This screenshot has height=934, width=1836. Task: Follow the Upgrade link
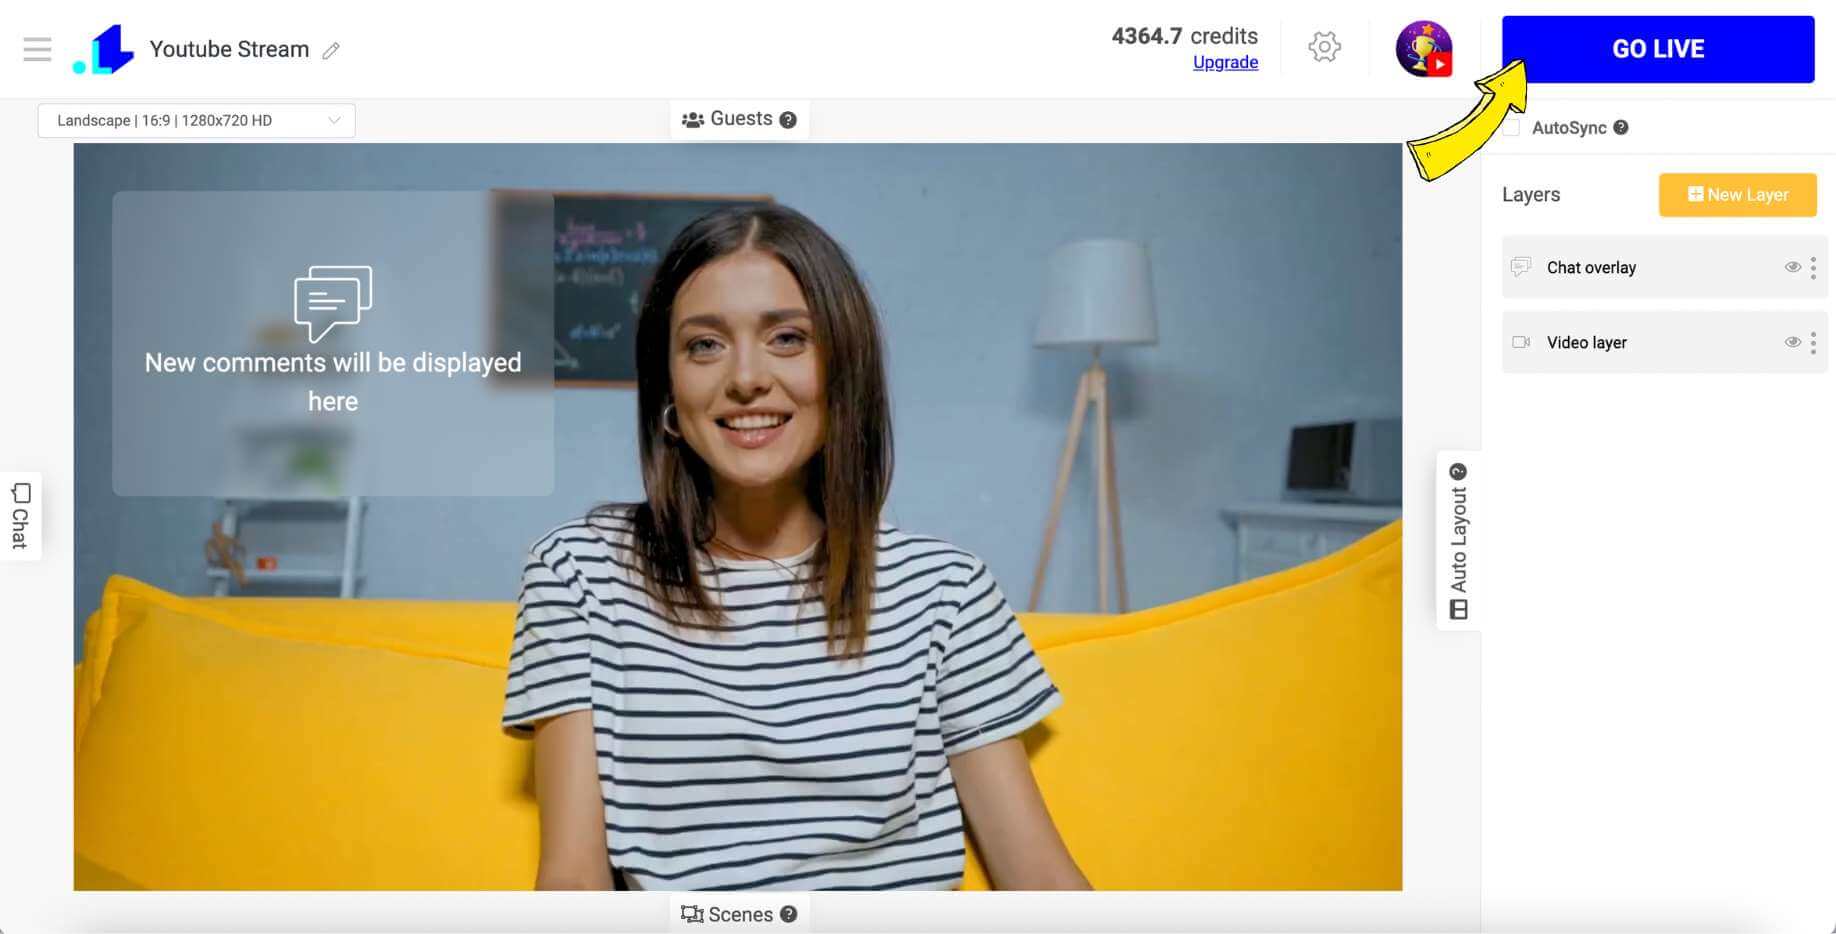1225,62
